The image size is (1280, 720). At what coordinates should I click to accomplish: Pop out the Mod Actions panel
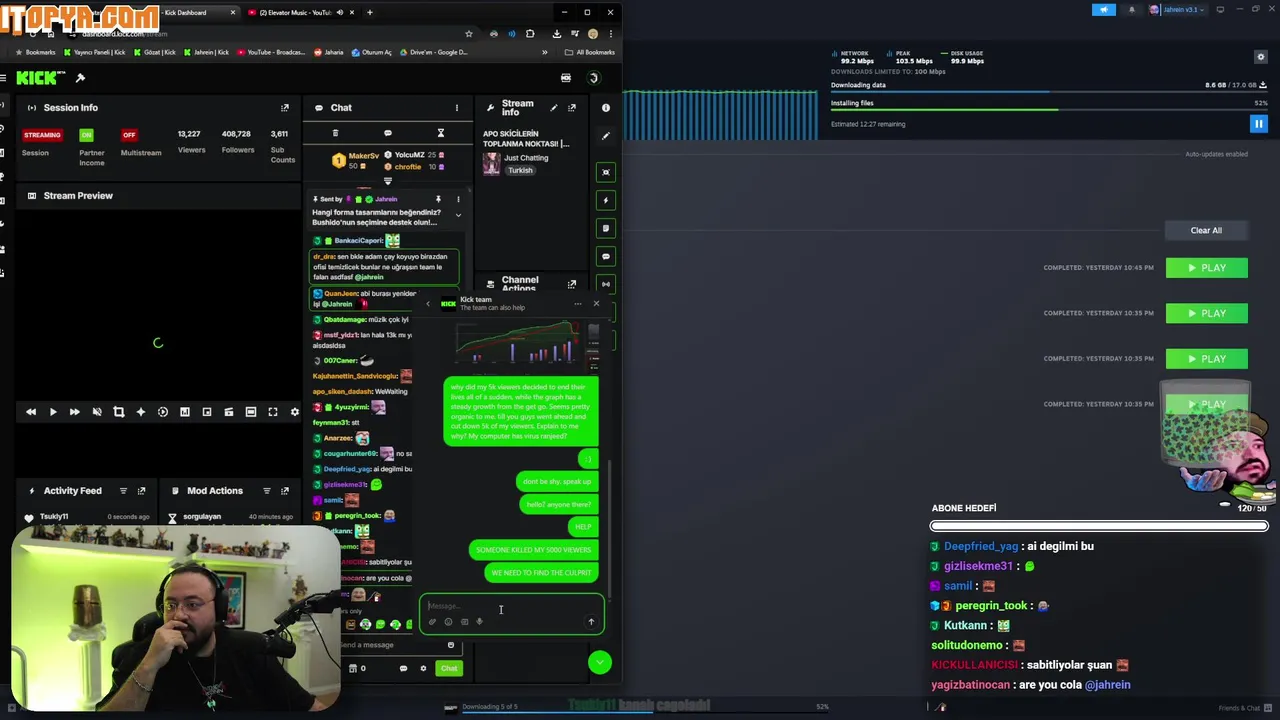coord(285,491)
